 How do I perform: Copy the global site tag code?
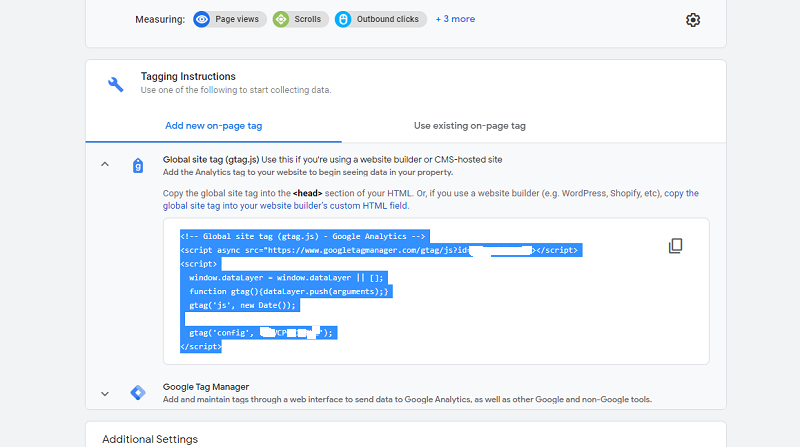676,245
